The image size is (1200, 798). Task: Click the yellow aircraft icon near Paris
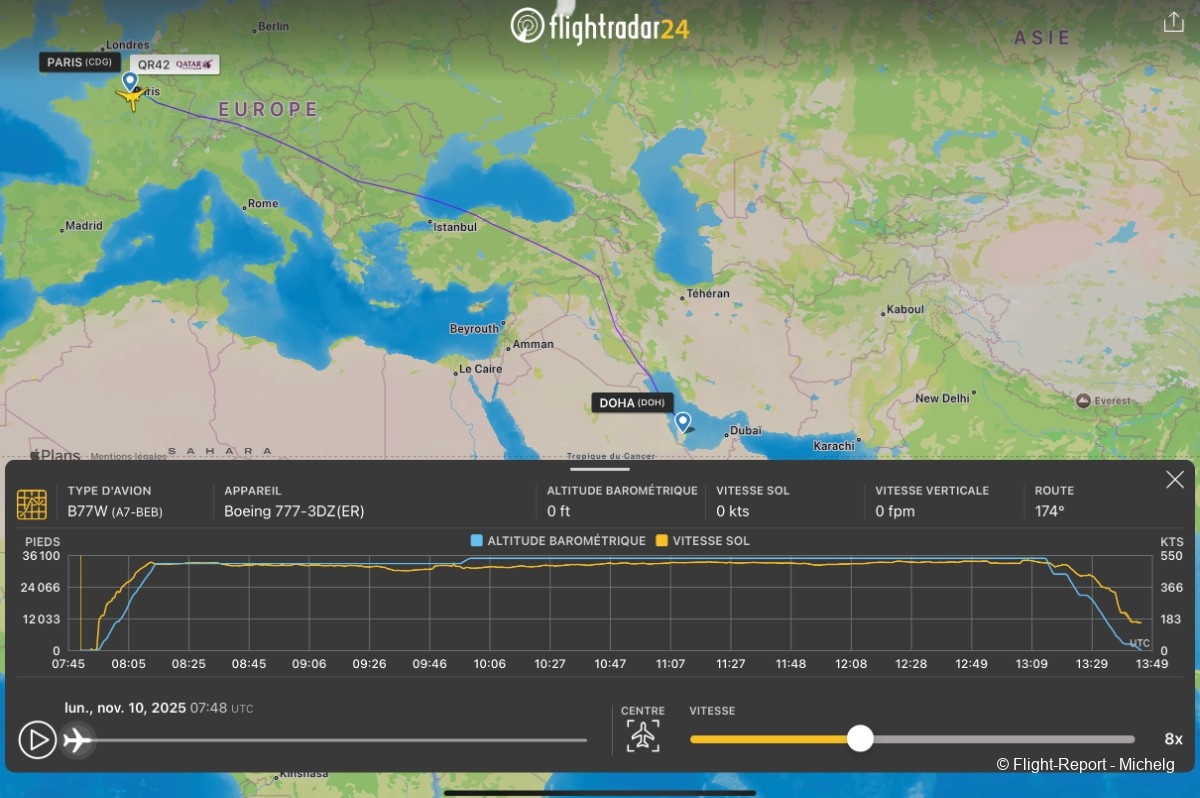coord(129,98)
